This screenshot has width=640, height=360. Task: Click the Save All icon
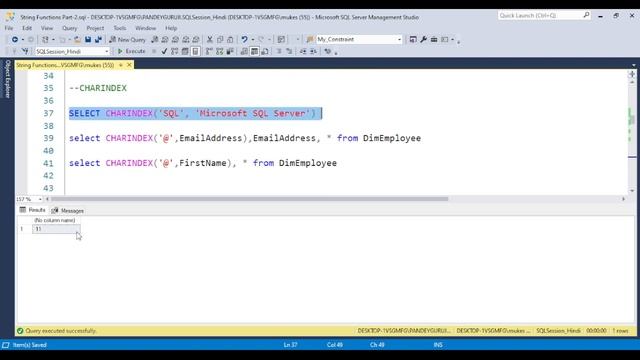[x=98, y=40]
